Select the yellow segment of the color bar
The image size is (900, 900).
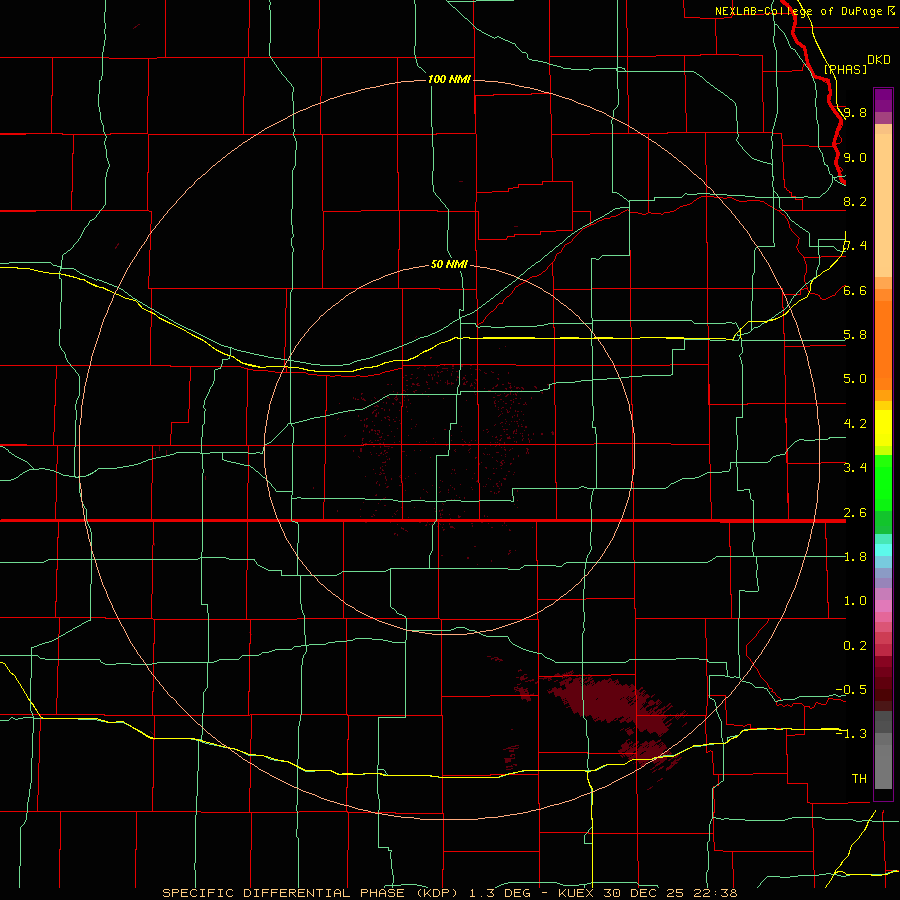883,428
